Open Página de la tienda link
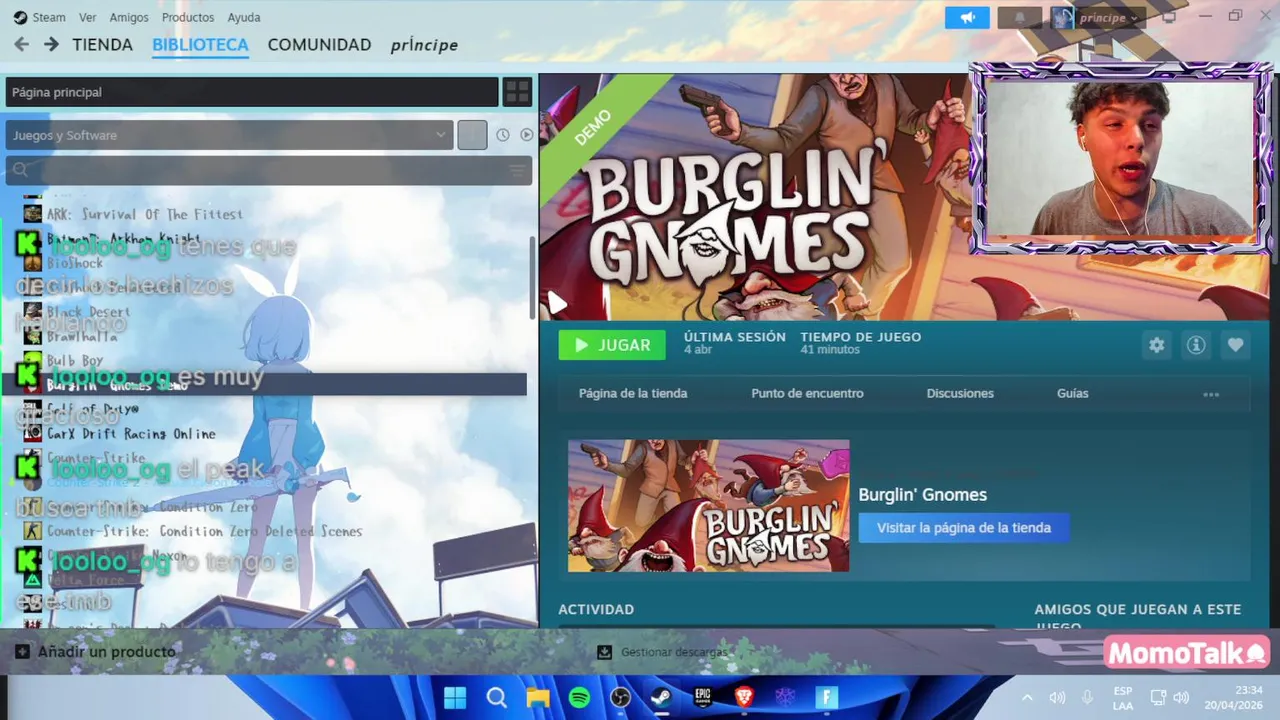The height and width of the screenshot is (720, 1280). (x=633, y=394)
